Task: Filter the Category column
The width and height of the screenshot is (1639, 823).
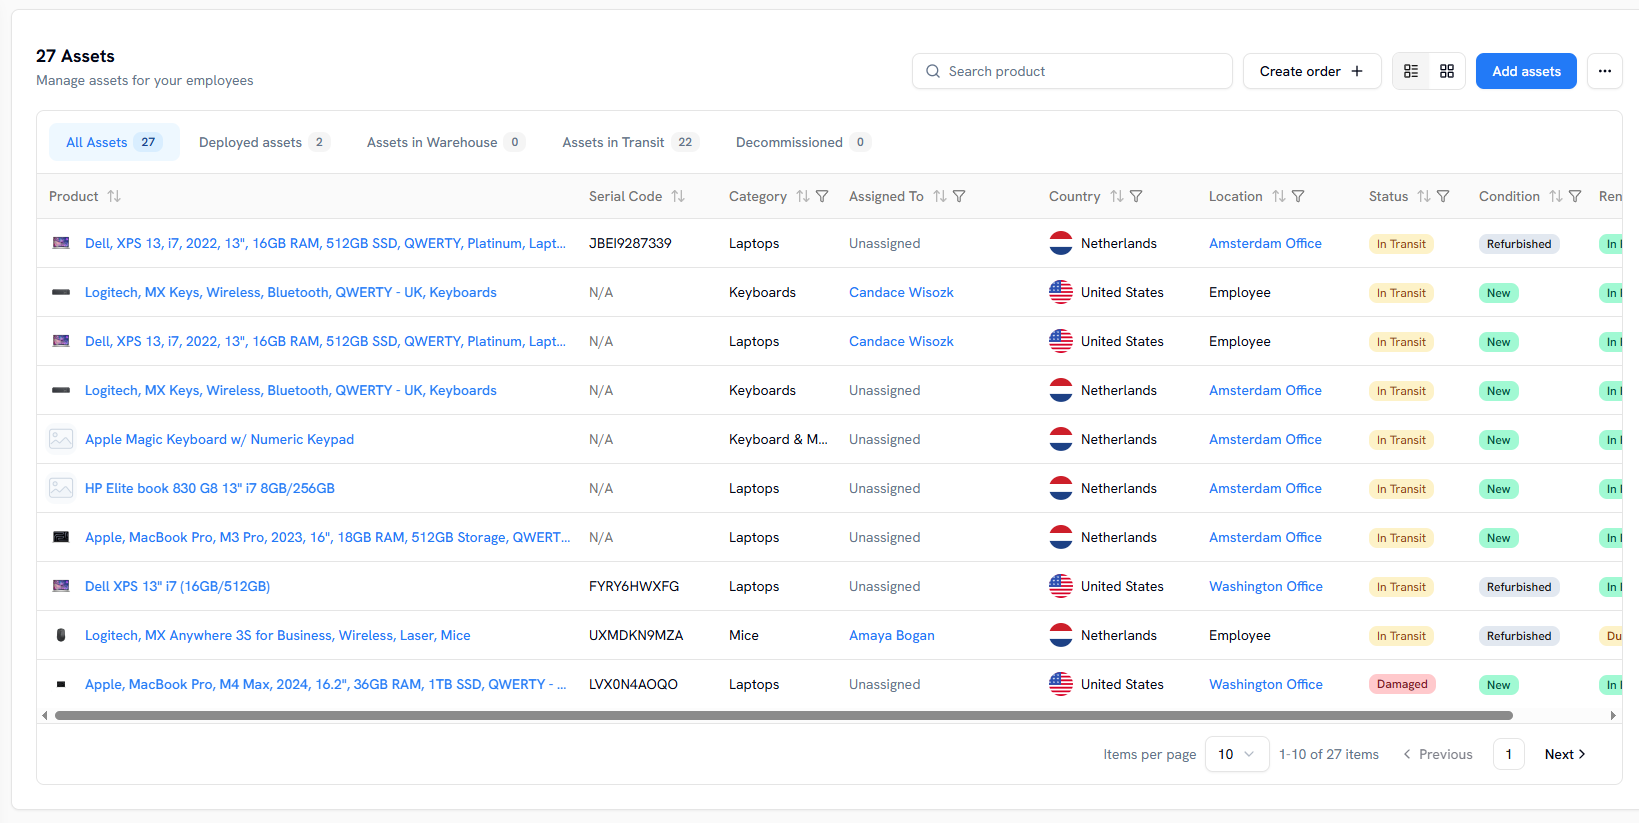Action: tap(822, 196)
